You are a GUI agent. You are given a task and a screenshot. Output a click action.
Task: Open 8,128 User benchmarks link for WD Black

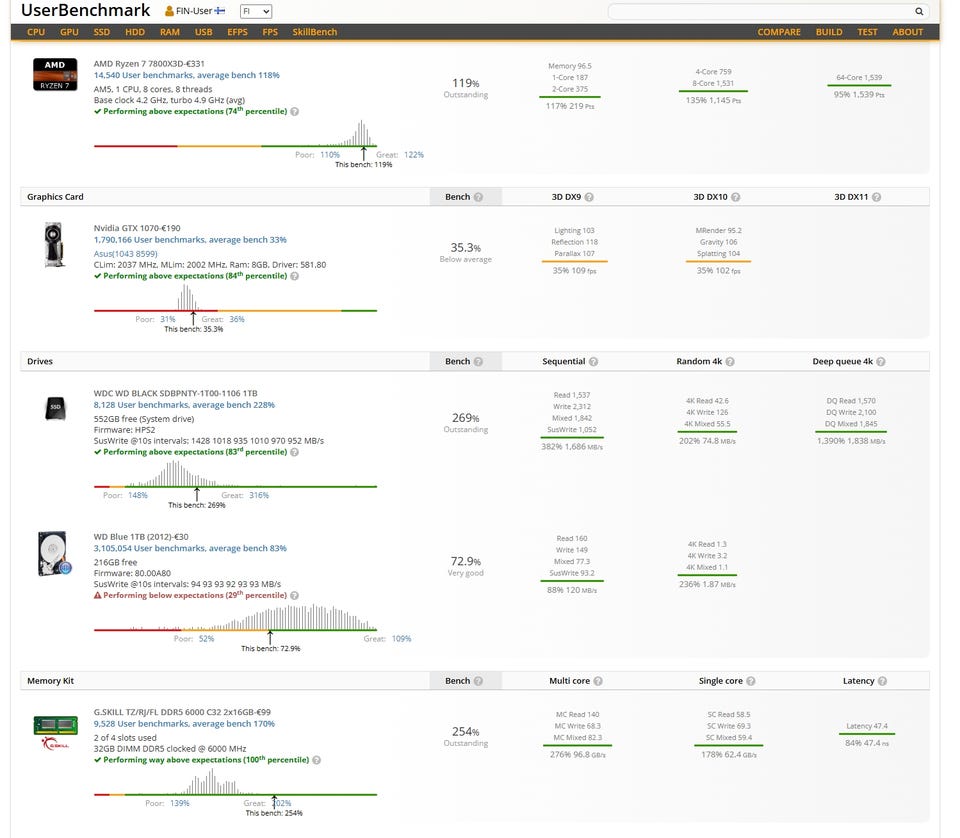tap(184, 405)
